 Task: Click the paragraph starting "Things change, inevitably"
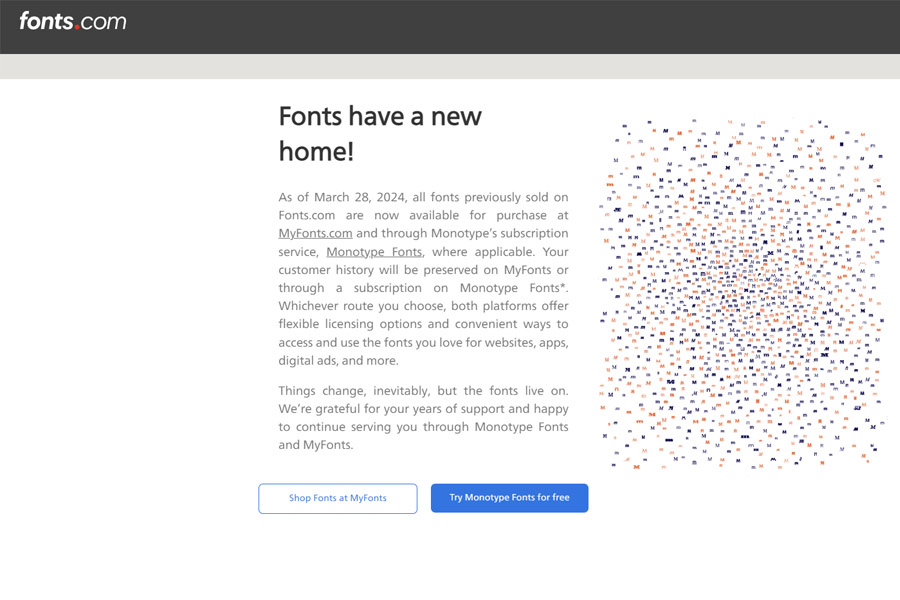coord(424,417)
